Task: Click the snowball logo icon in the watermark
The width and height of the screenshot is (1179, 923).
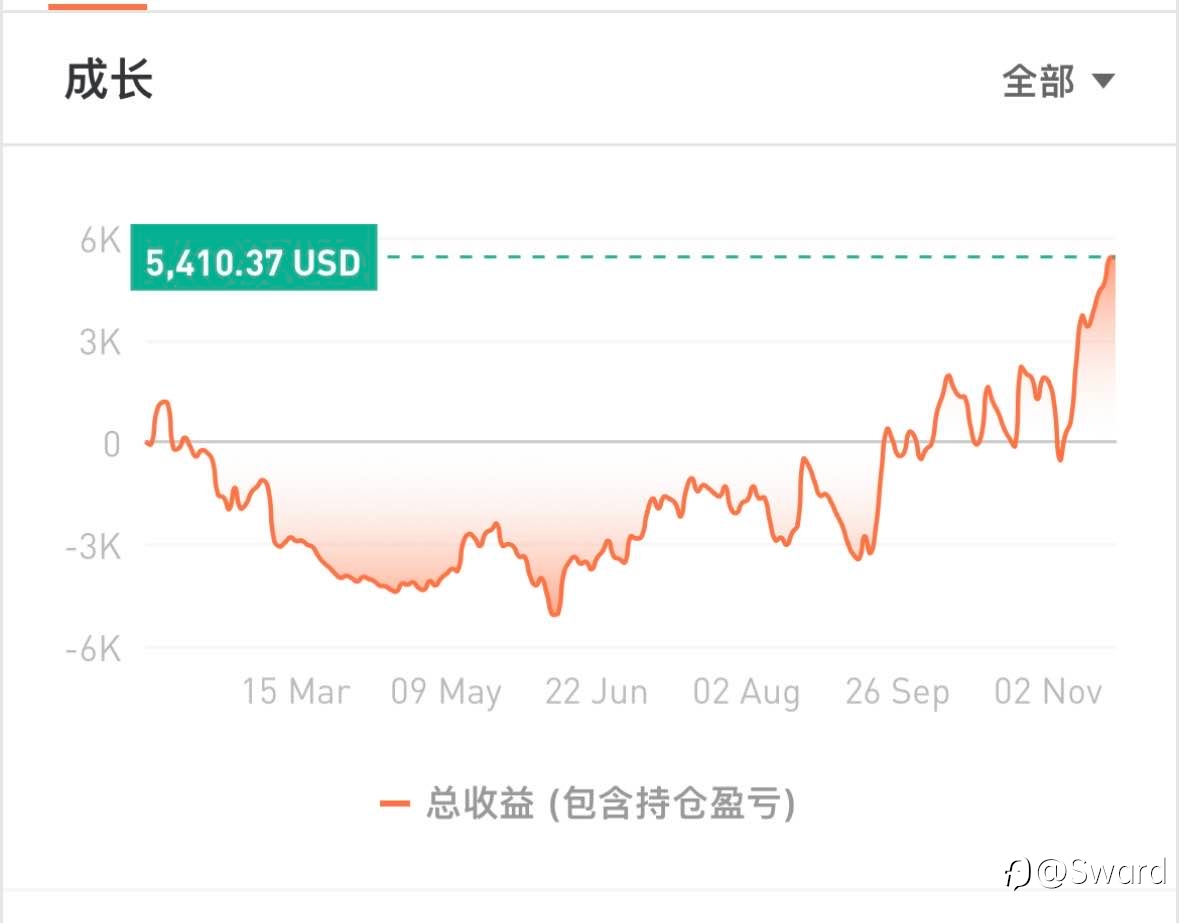Action: point(1017,873)
